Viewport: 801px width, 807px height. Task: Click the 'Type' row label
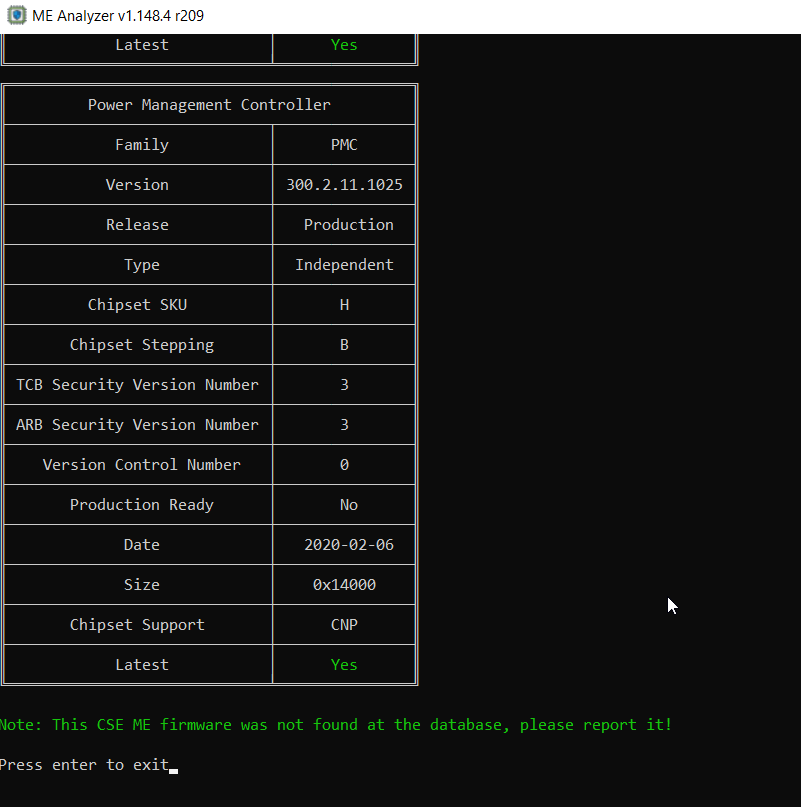[142, 265]
